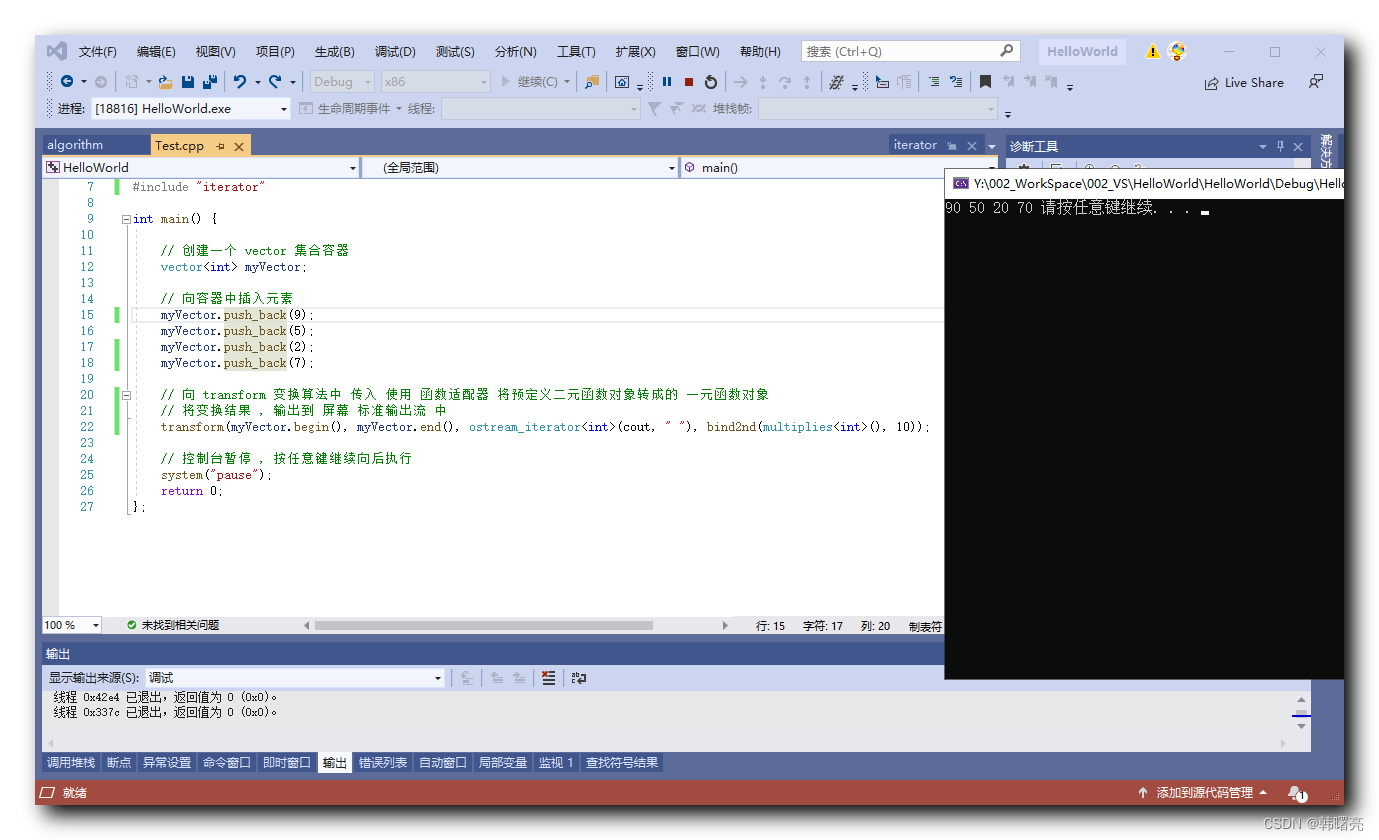Change editor zoom using the 100% control
Image resolution: width=1379 pixels, height=840 pixels.
click(x=68, y=625)
